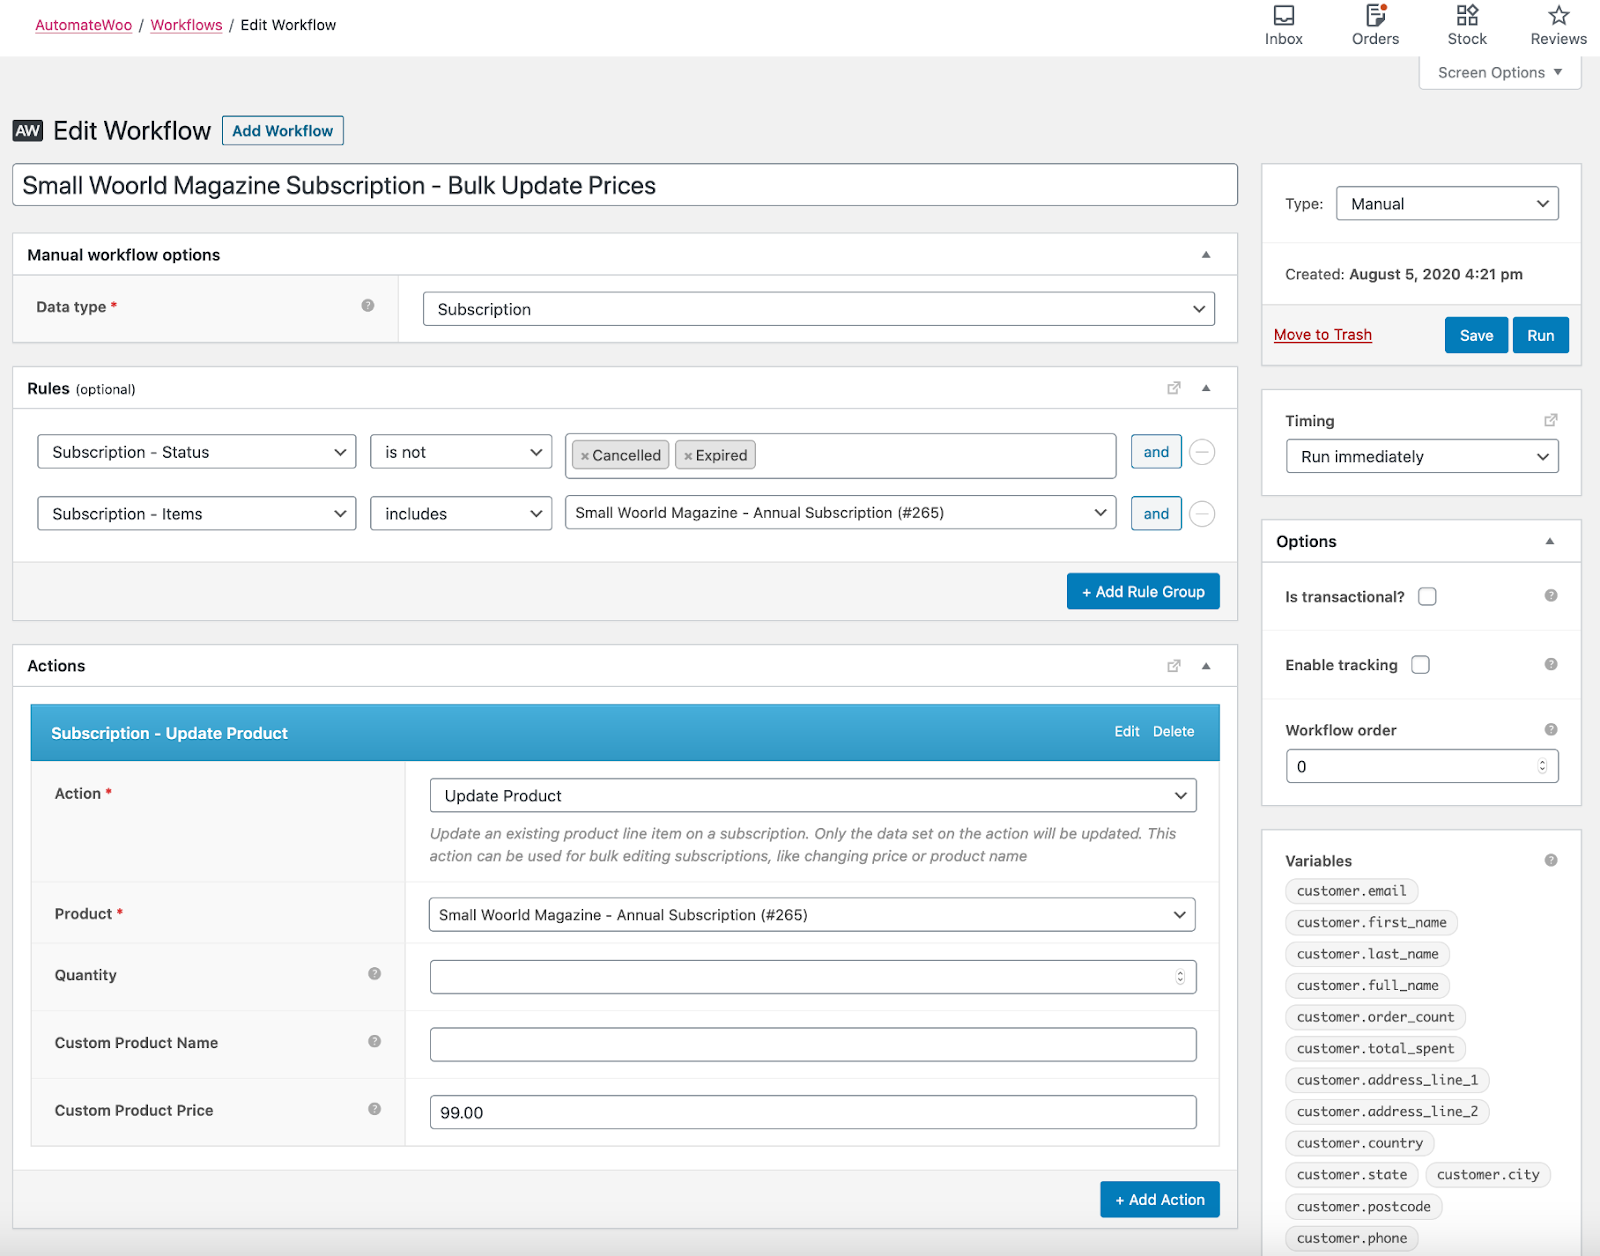The width and height of the screenshot is (1600, 1256).
Task: Click the Workflow order number field
Action: coord(1422,767)
